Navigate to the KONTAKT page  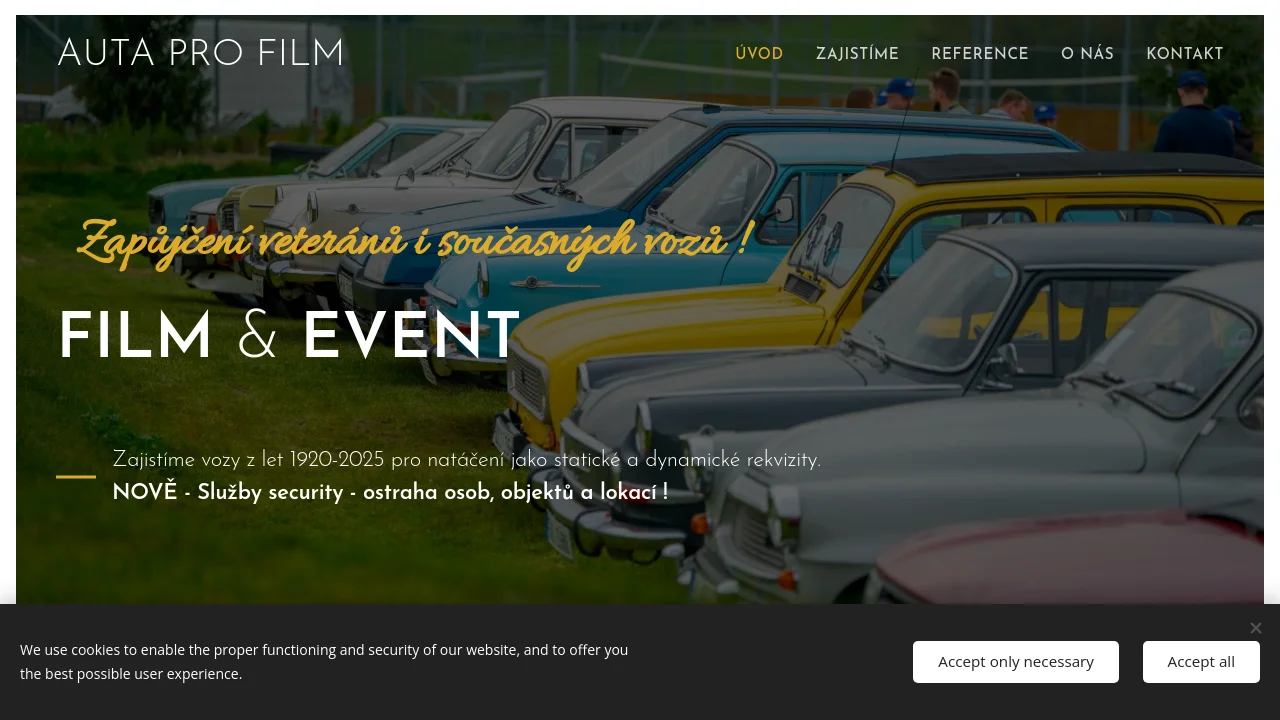1185,54
